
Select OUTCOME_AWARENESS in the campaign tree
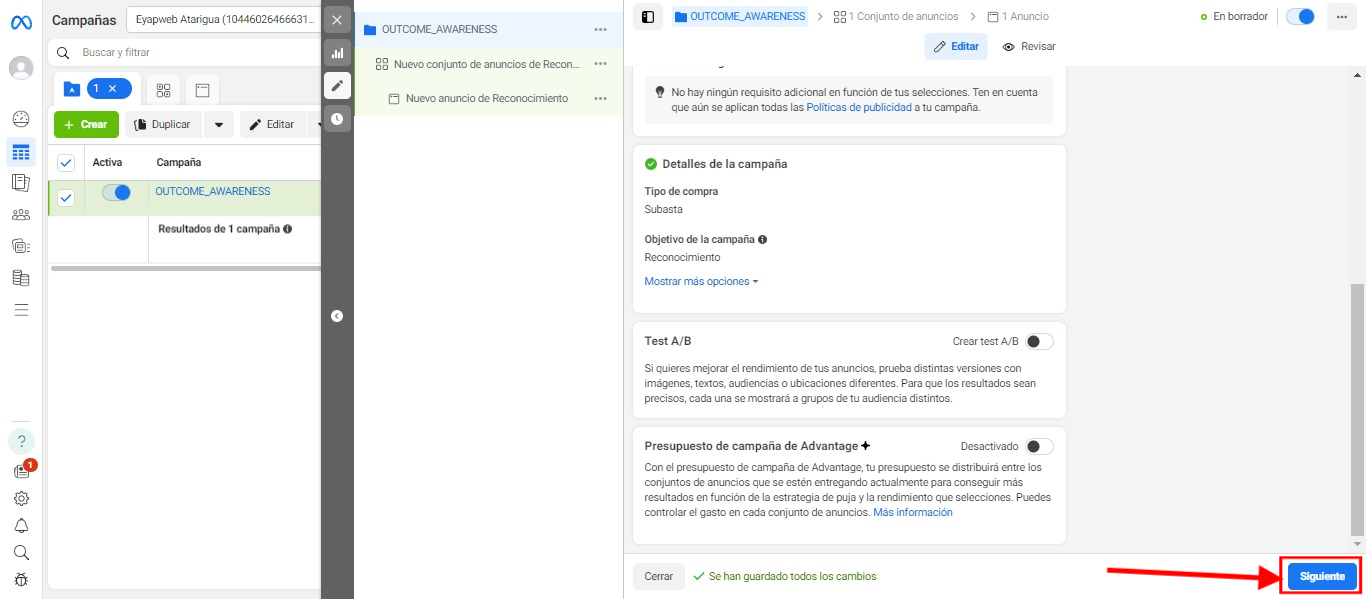pos(487,30)
